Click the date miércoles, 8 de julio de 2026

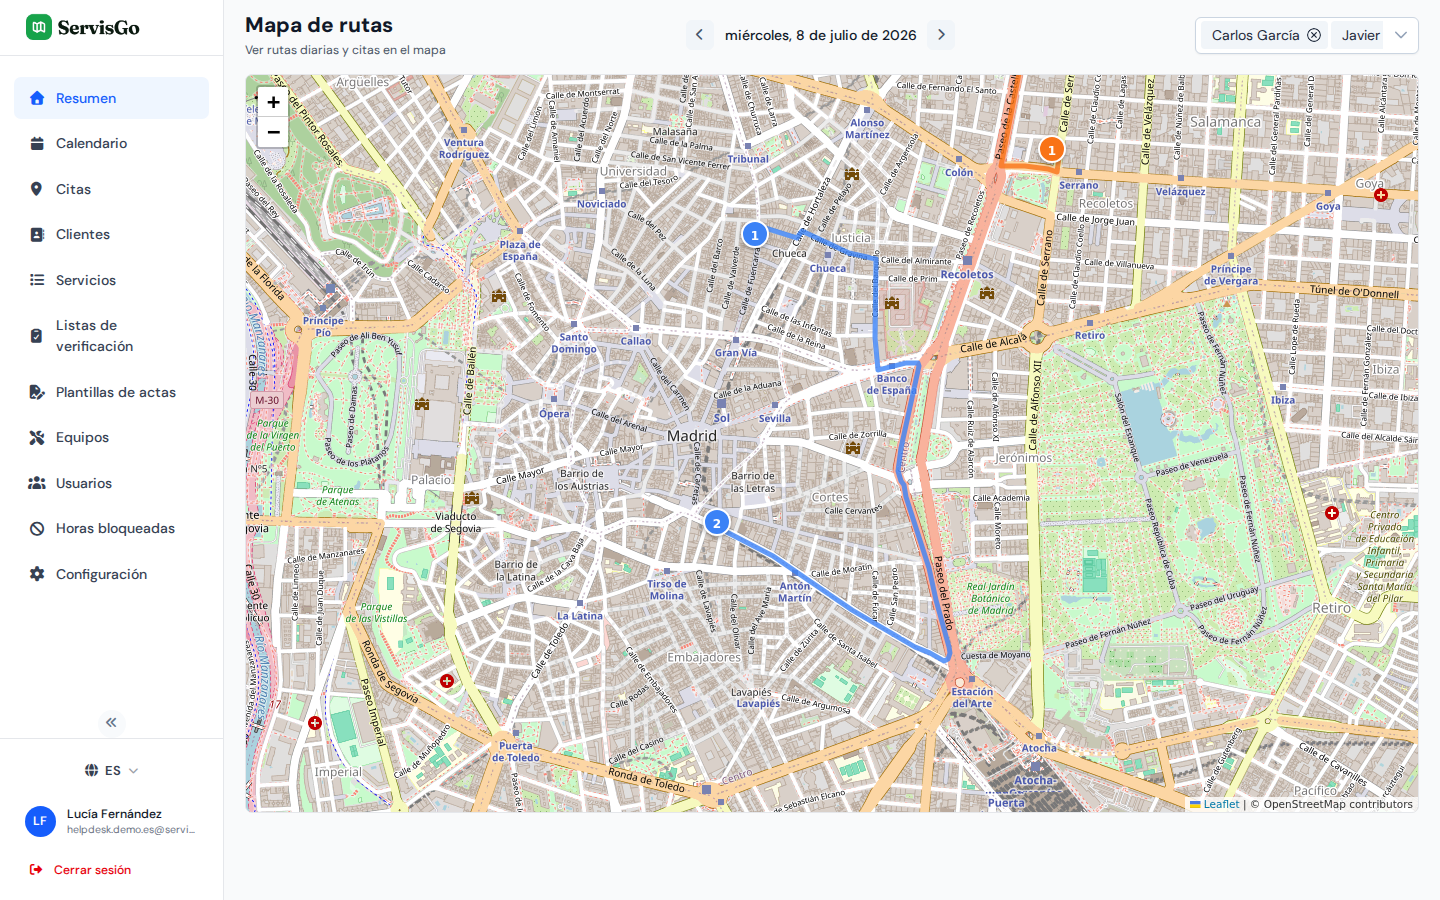tap(820, 35)
